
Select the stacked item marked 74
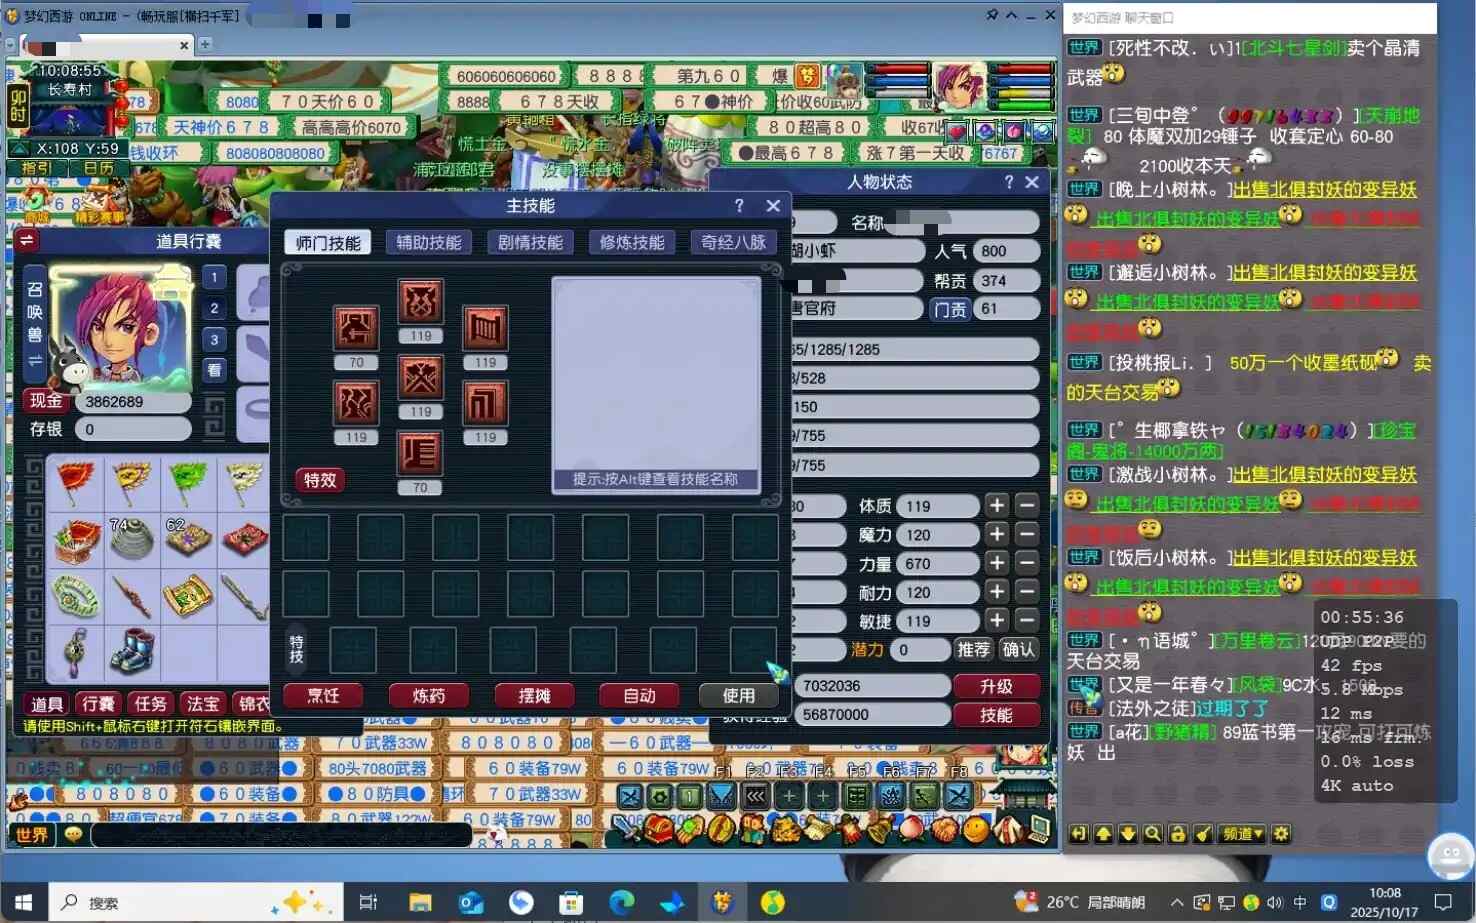[132, 540]
